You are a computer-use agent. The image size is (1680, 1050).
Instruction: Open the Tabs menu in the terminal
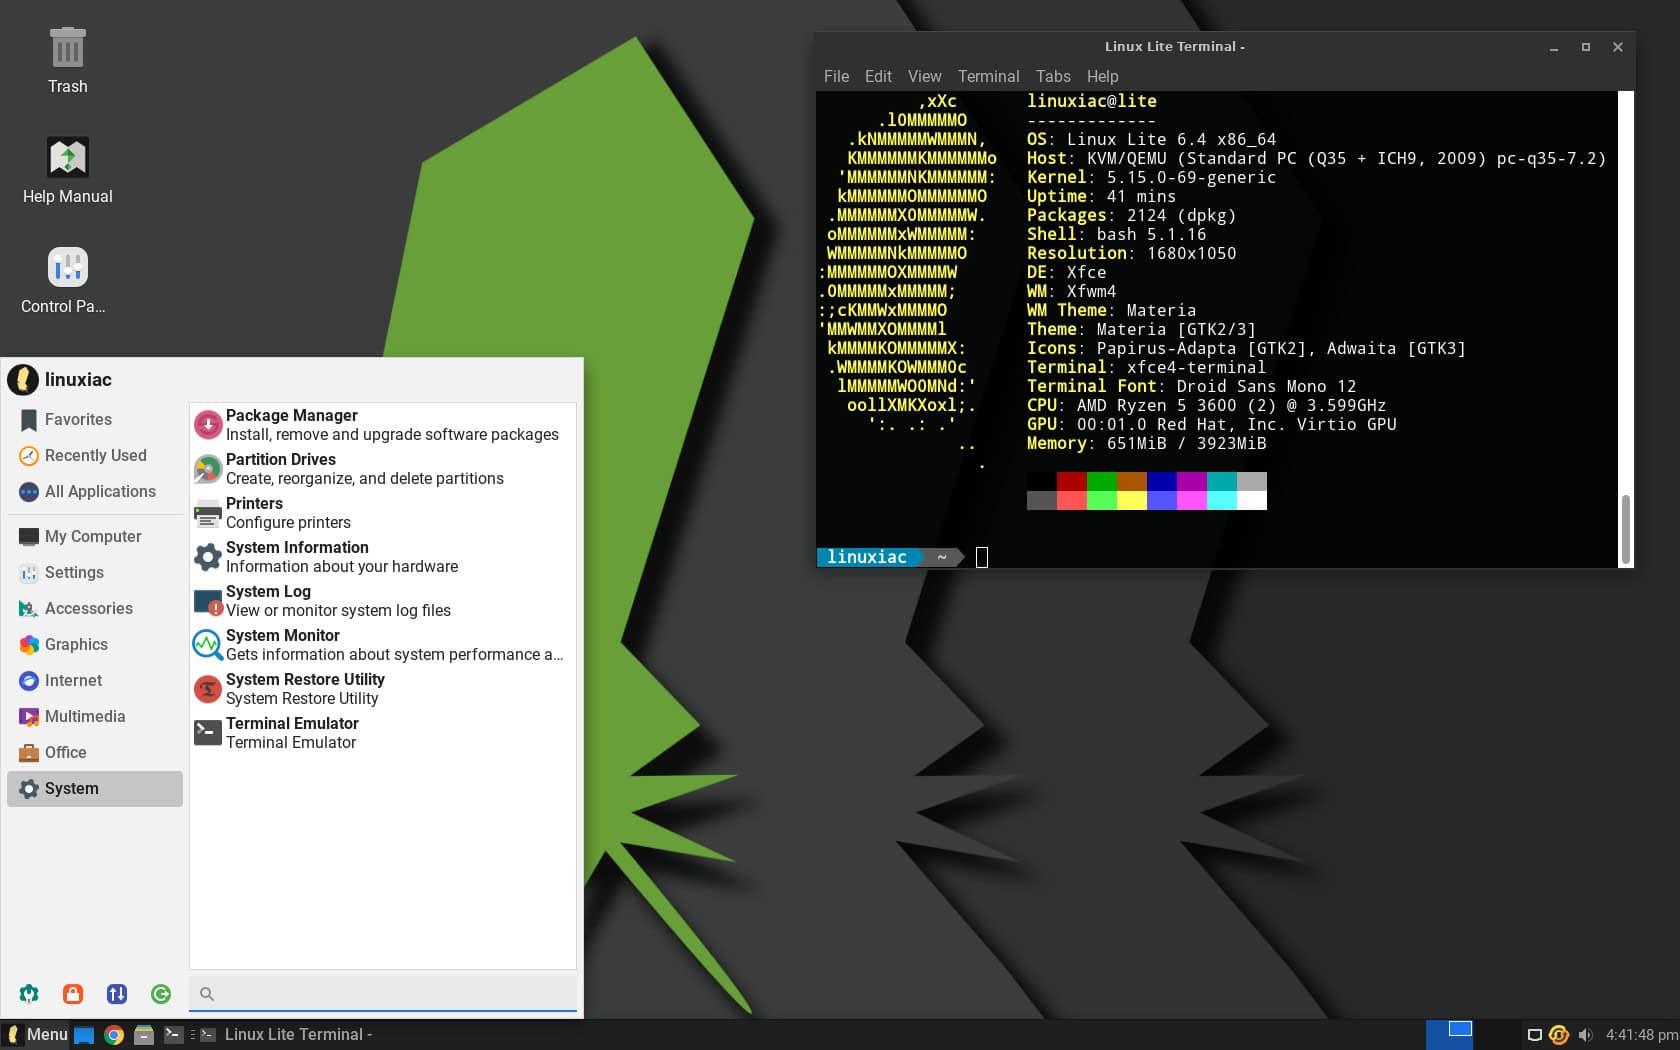click(1052, 76)
